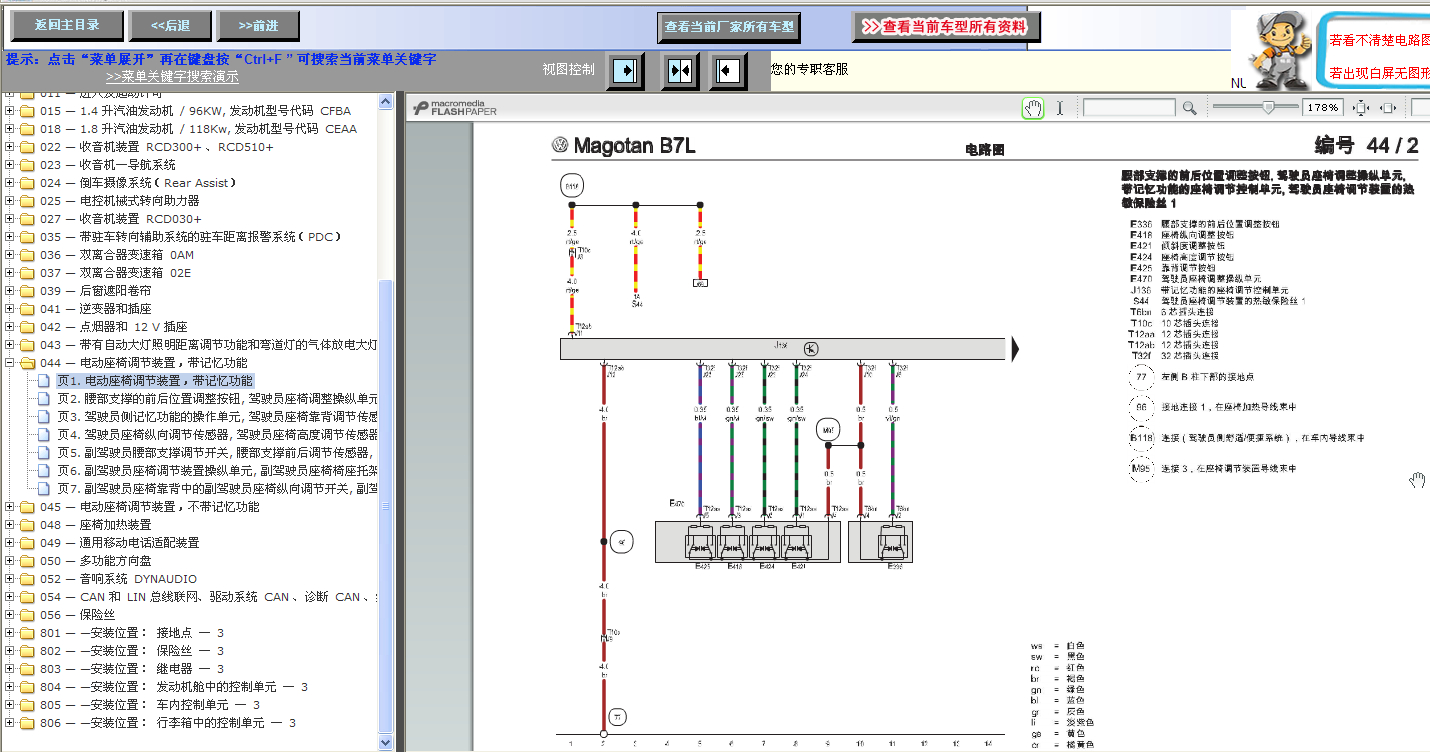Viewport: 1430px width, 752px height.
Task: Expand the 050 多功能方向盘 node
Action: tap(9, 561)
